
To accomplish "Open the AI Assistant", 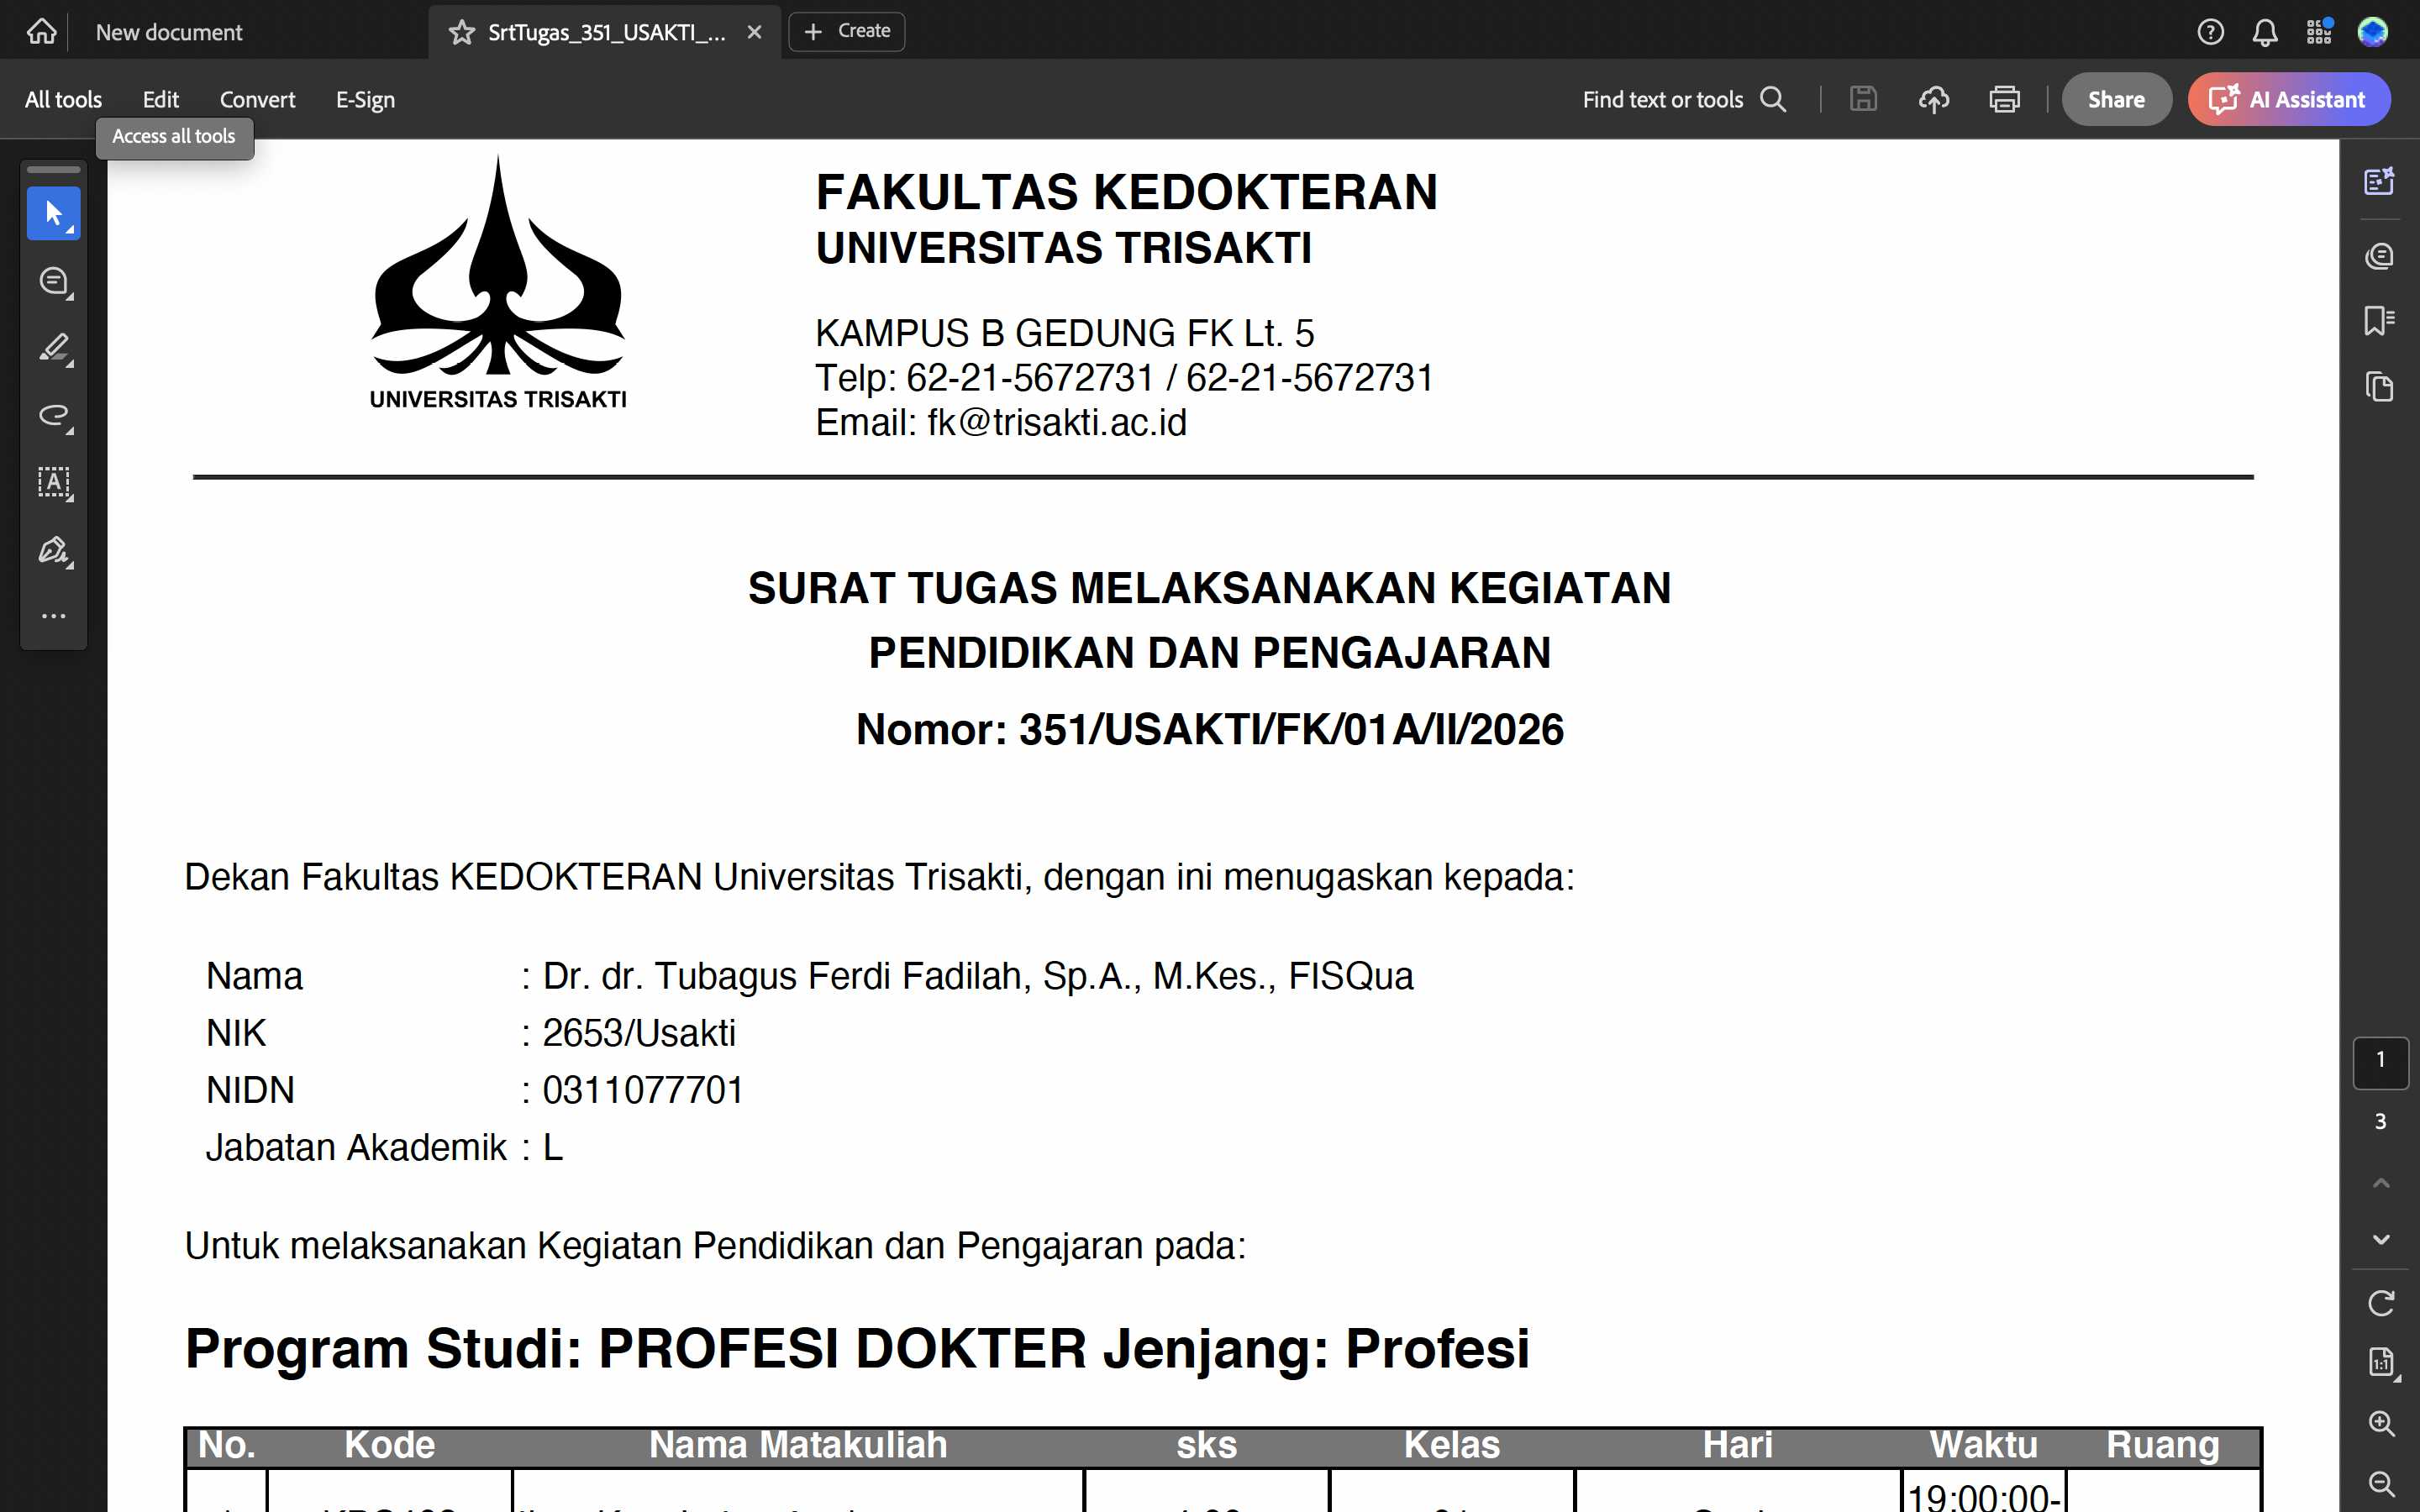I will (2289, 99).
